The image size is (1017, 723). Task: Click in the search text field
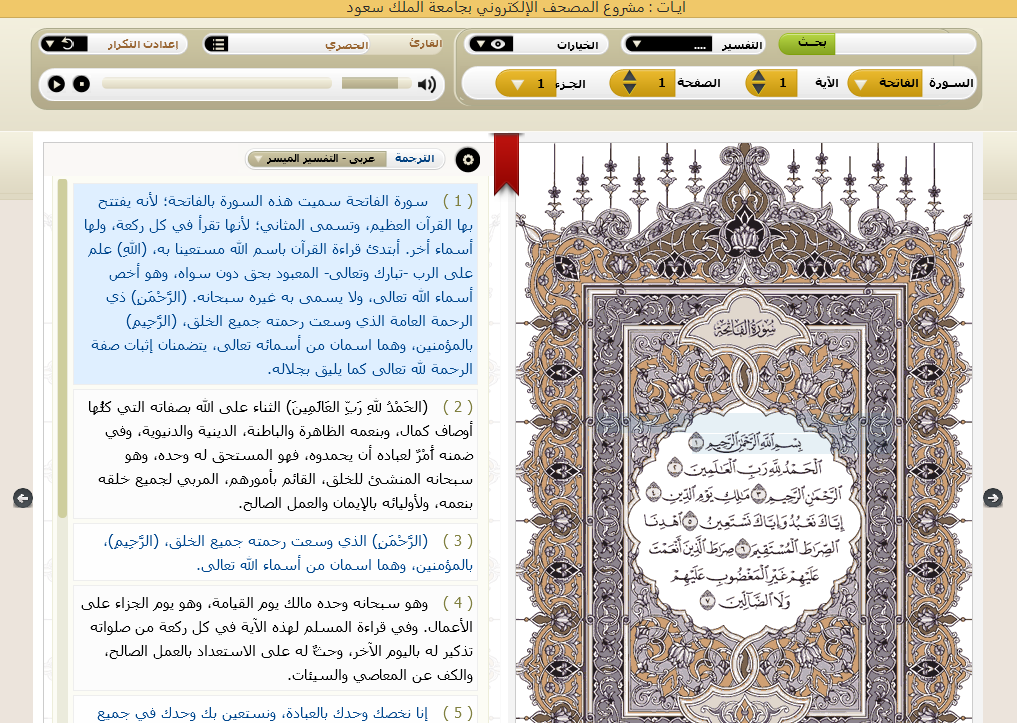(x=905, y=44)
